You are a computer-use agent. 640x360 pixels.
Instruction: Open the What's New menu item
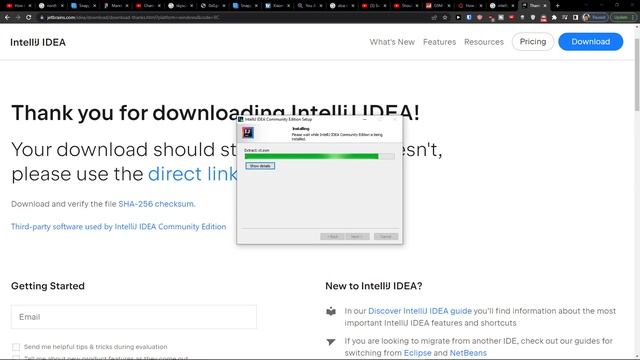coord(392,42)
